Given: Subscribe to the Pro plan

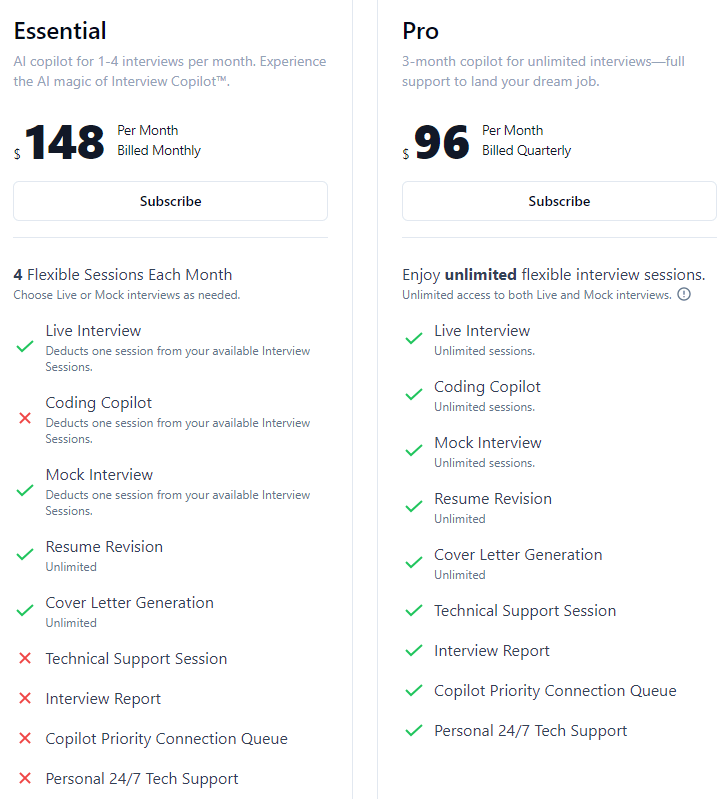Looking at the screenshot, I should (559, 201).
